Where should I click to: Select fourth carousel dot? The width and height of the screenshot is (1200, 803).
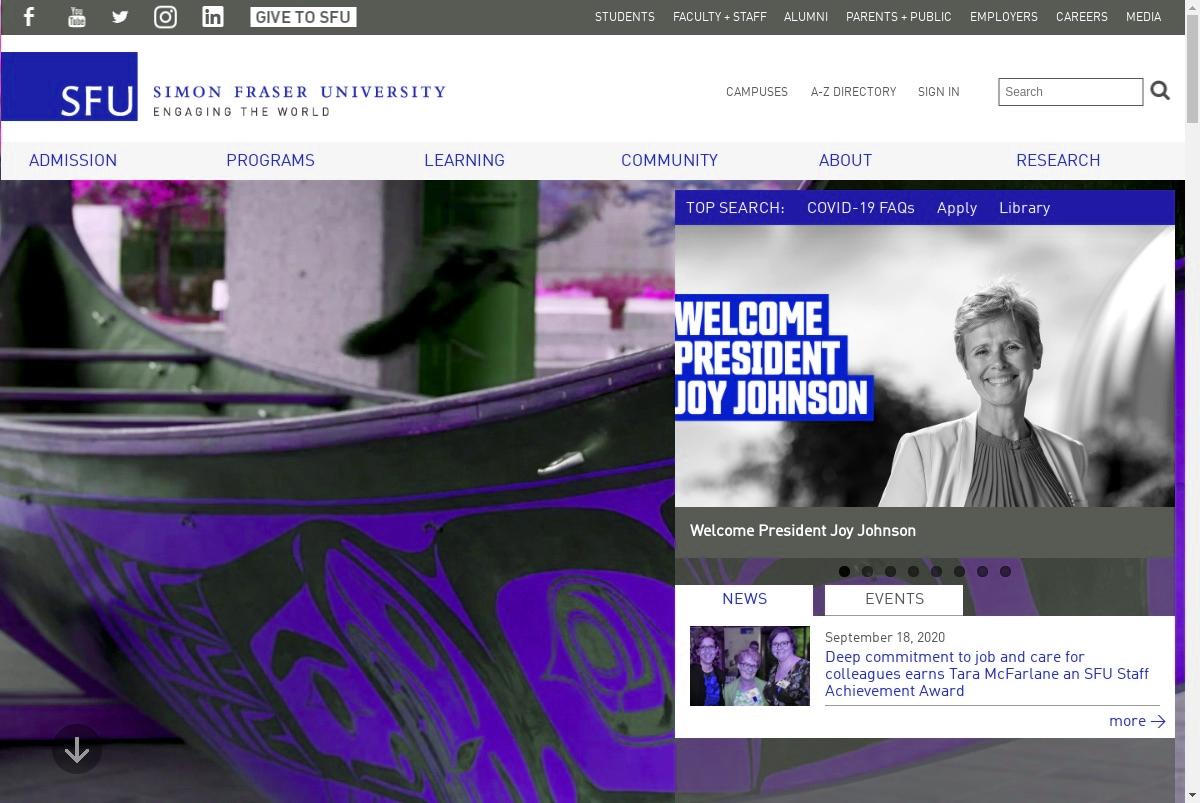tap(913, 572)
